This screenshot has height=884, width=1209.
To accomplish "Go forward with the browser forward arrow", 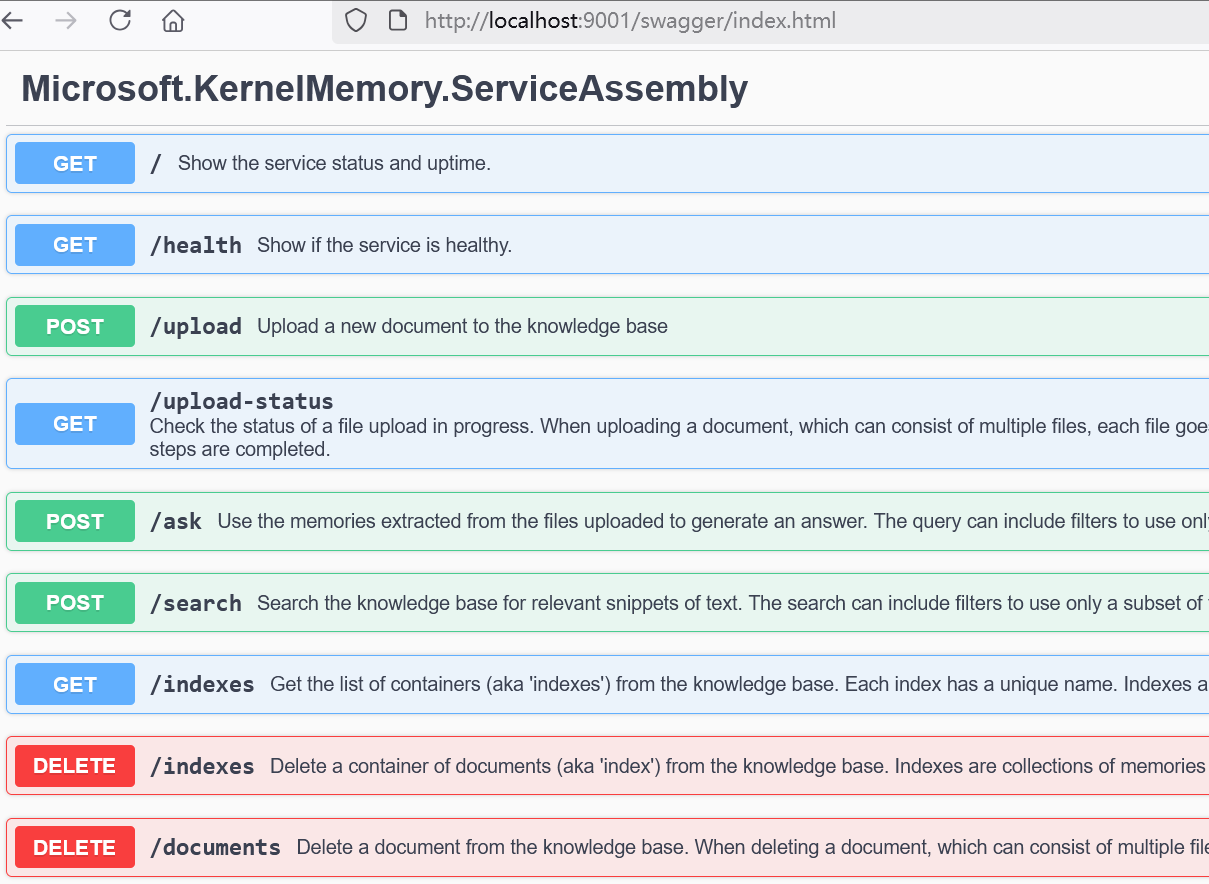I will point(66,20).
